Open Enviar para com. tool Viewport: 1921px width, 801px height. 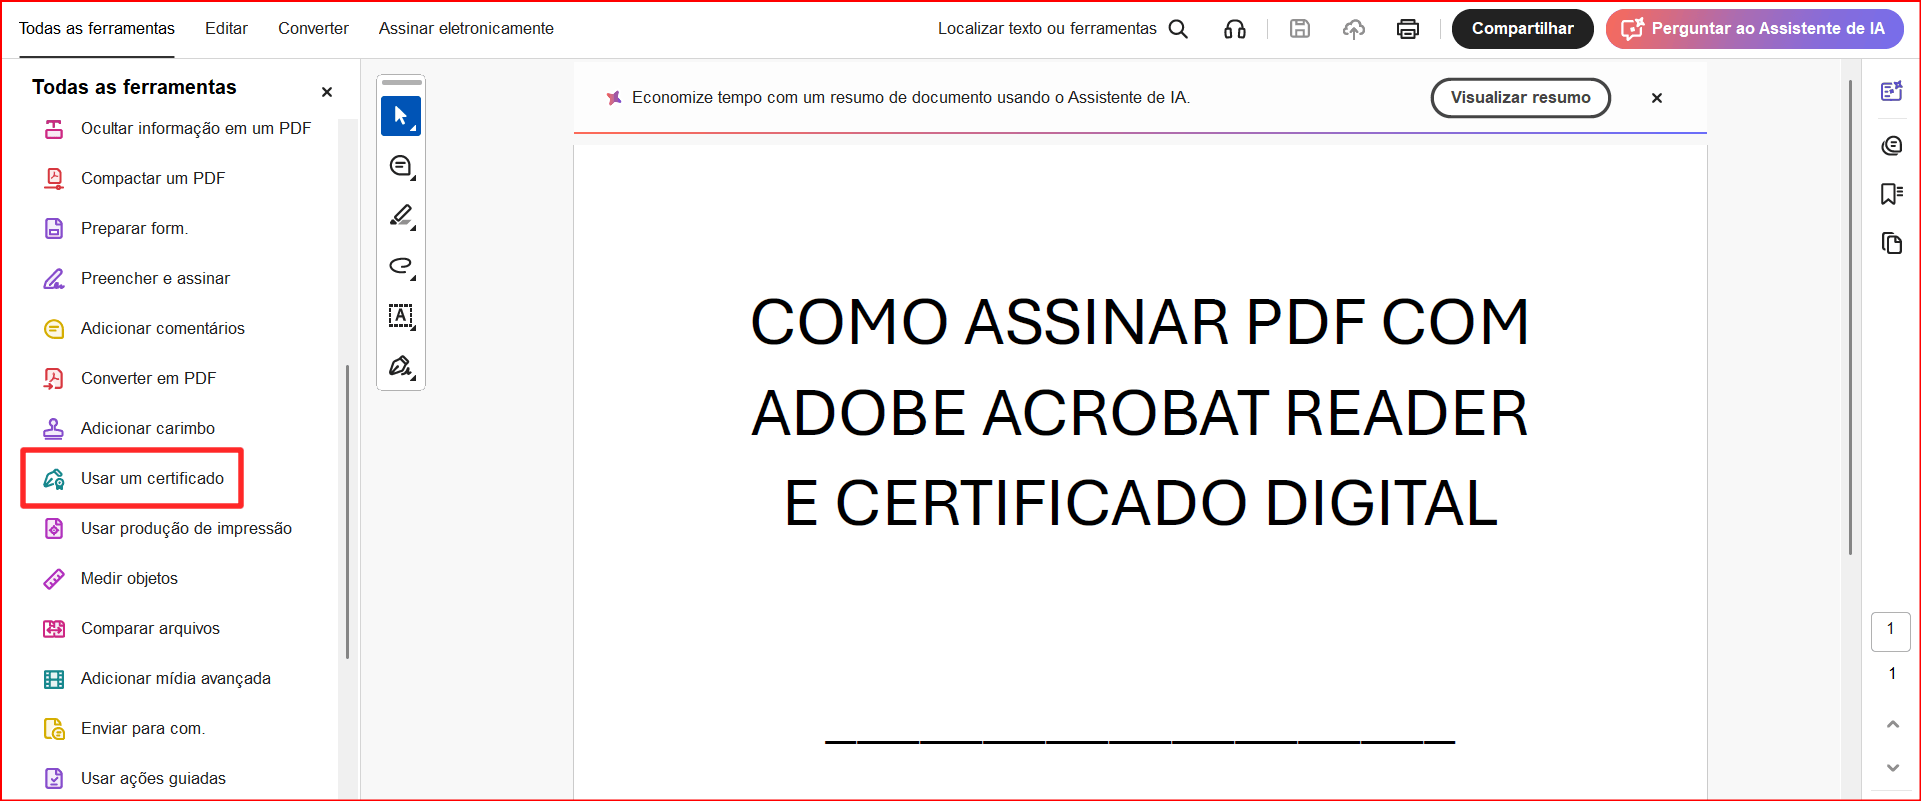(124, 728)
